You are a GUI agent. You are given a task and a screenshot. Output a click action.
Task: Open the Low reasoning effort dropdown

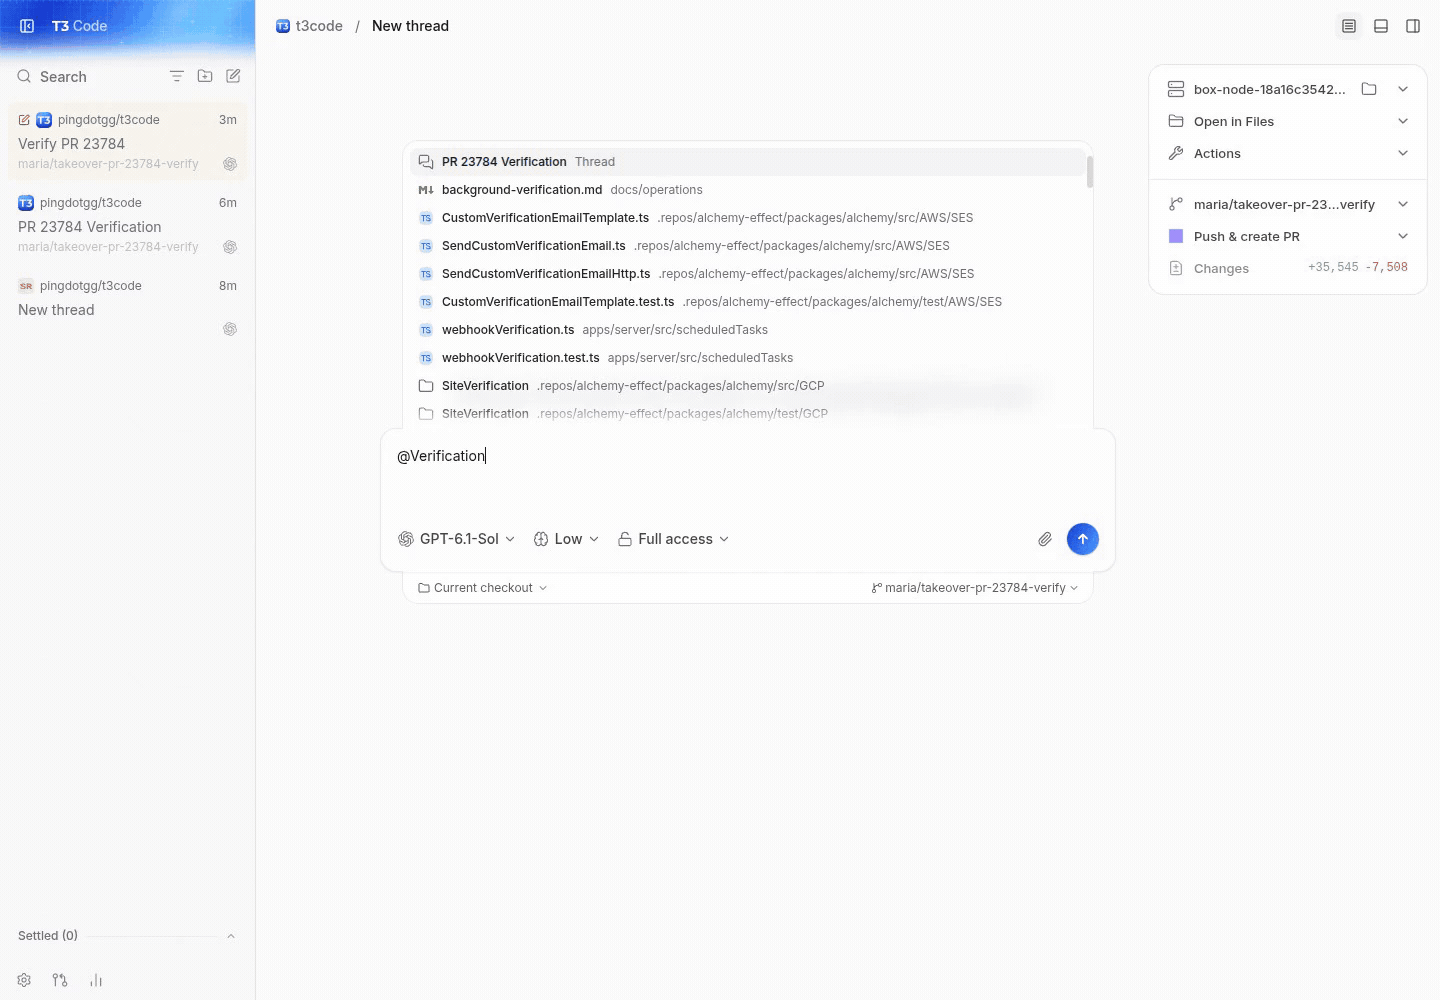[566, 539]
